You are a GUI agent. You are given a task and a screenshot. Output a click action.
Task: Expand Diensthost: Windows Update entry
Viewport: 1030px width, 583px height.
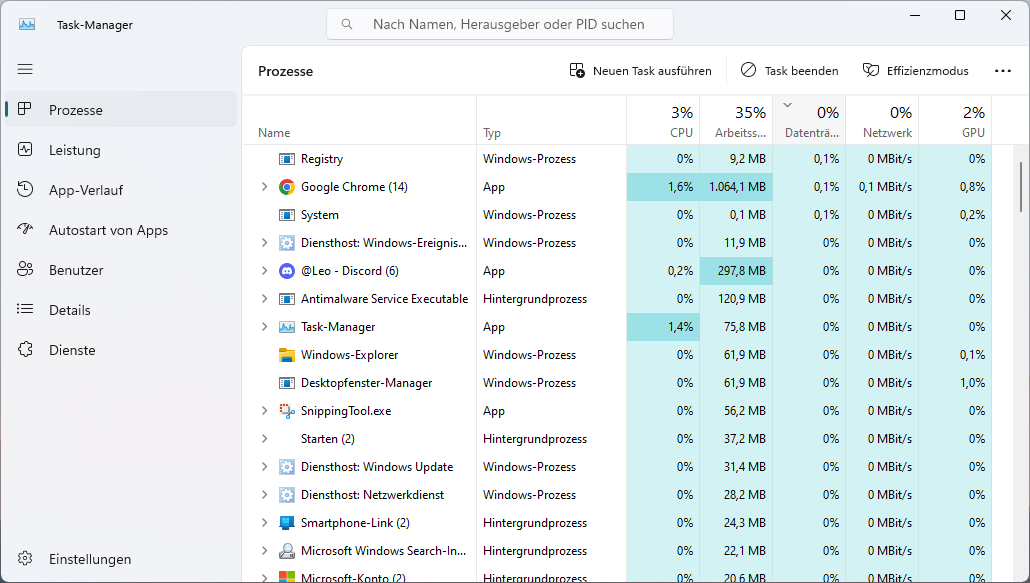click(x=264, y=467)
